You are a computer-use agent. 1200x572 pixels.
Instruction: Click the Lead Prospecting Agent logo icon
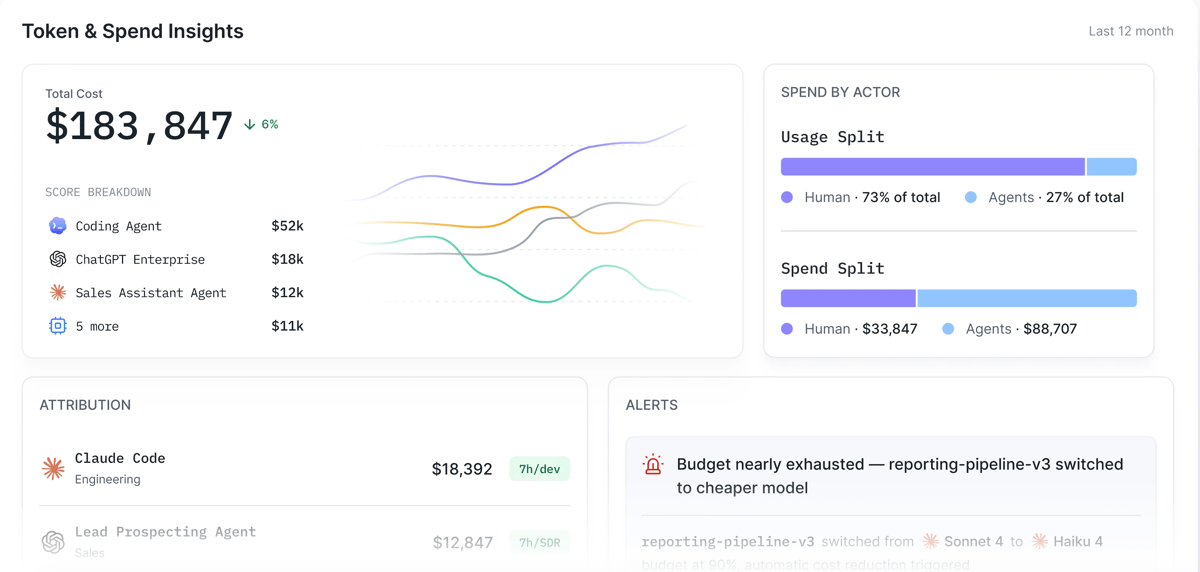[53, 541]
